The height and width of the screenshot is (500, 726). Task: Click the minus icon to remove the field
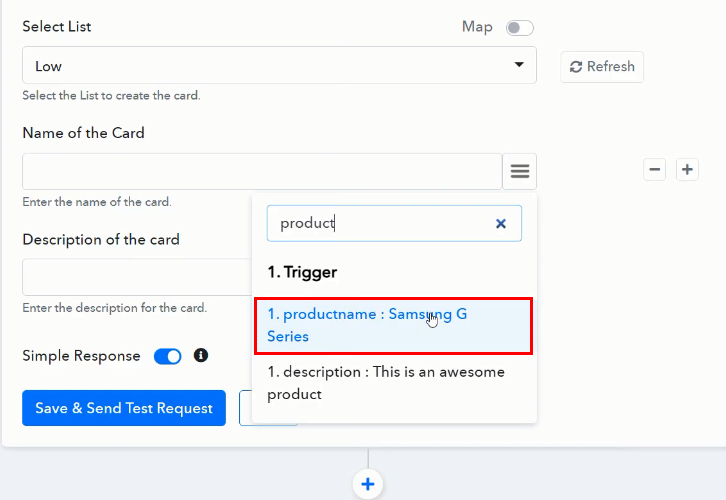(x=655, y=169)
